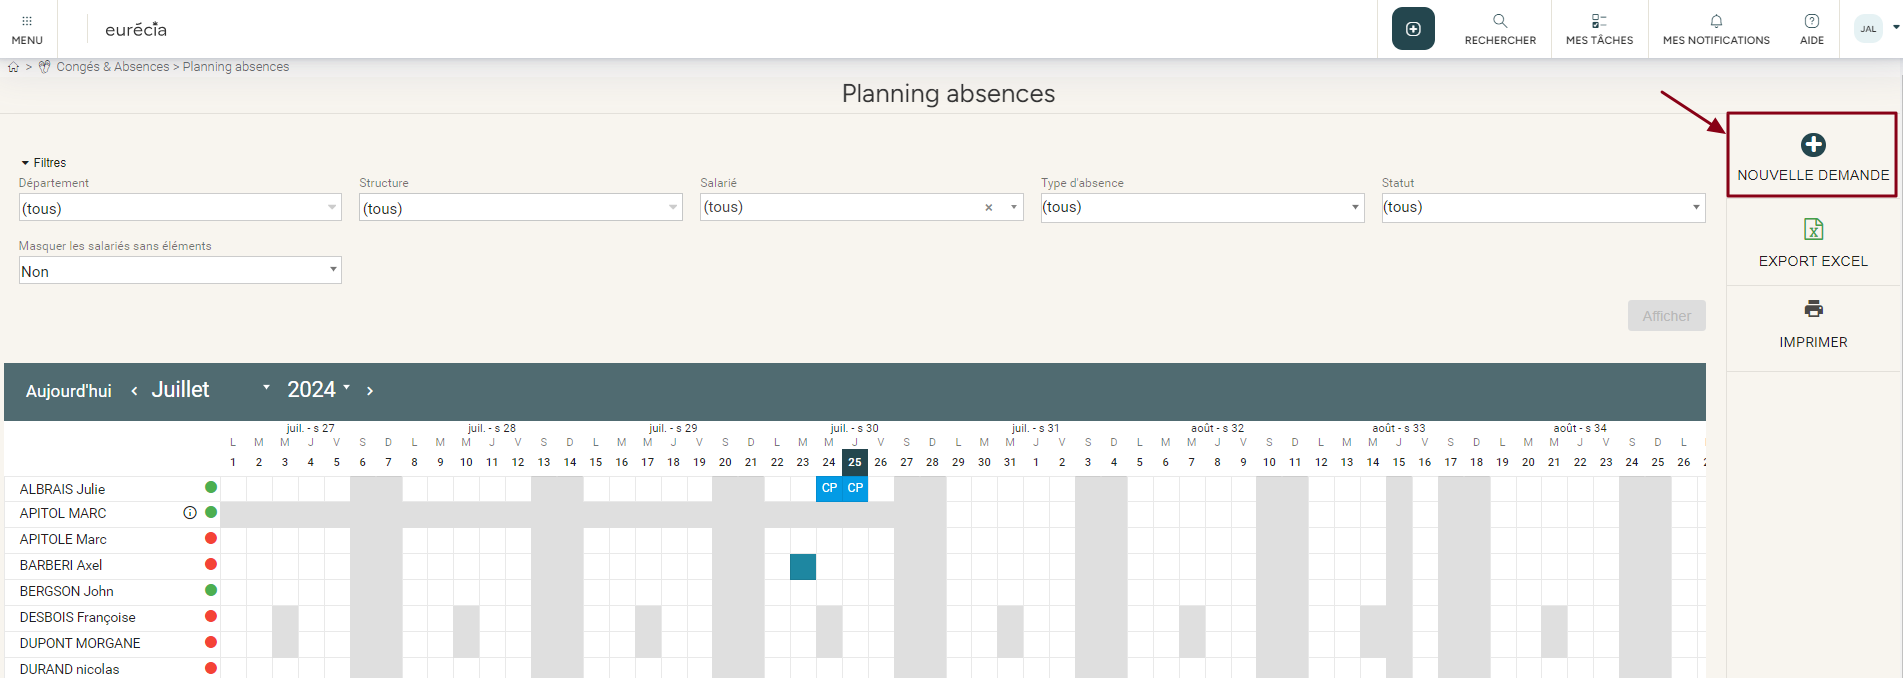Click the Imprimer printer icon
This screenshot has width=1903, height=678.
coord(1813,309)
